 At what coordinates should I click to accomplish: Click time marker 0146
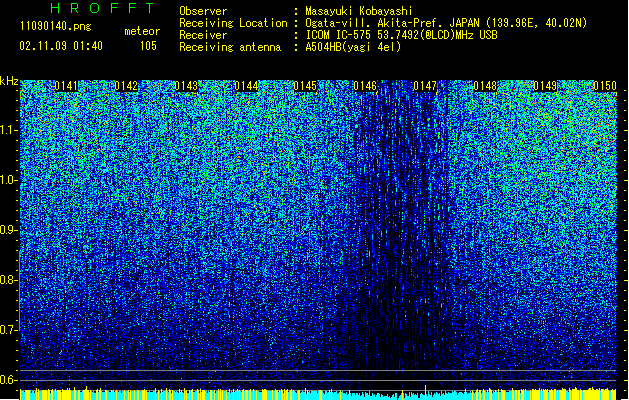tap(365, 86)
